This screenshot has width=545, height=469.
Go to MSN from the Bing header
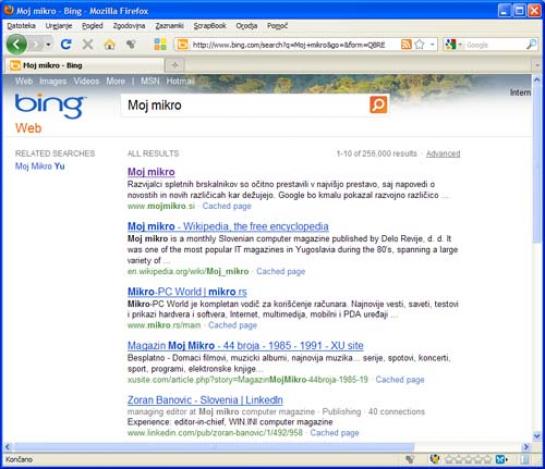[150, 81]
